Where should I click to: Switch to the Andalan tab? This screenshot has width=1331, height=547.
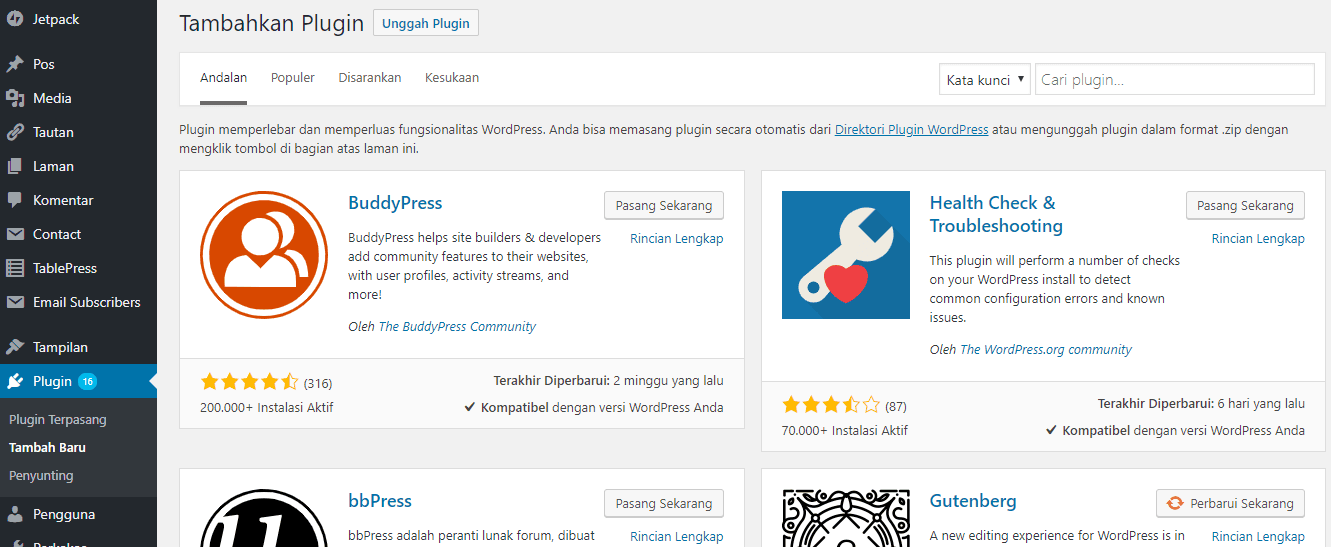[x=223, y=77]
